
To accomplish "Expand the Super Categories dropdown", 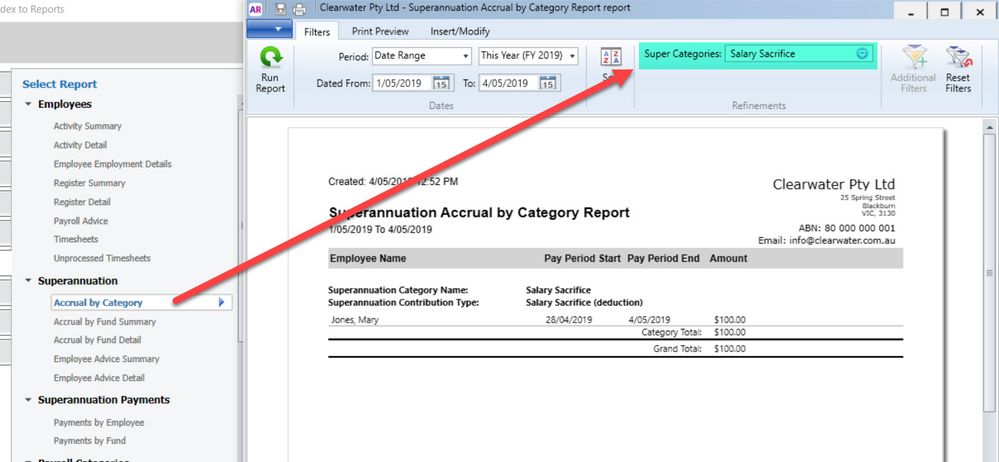I will click(862, 54).
